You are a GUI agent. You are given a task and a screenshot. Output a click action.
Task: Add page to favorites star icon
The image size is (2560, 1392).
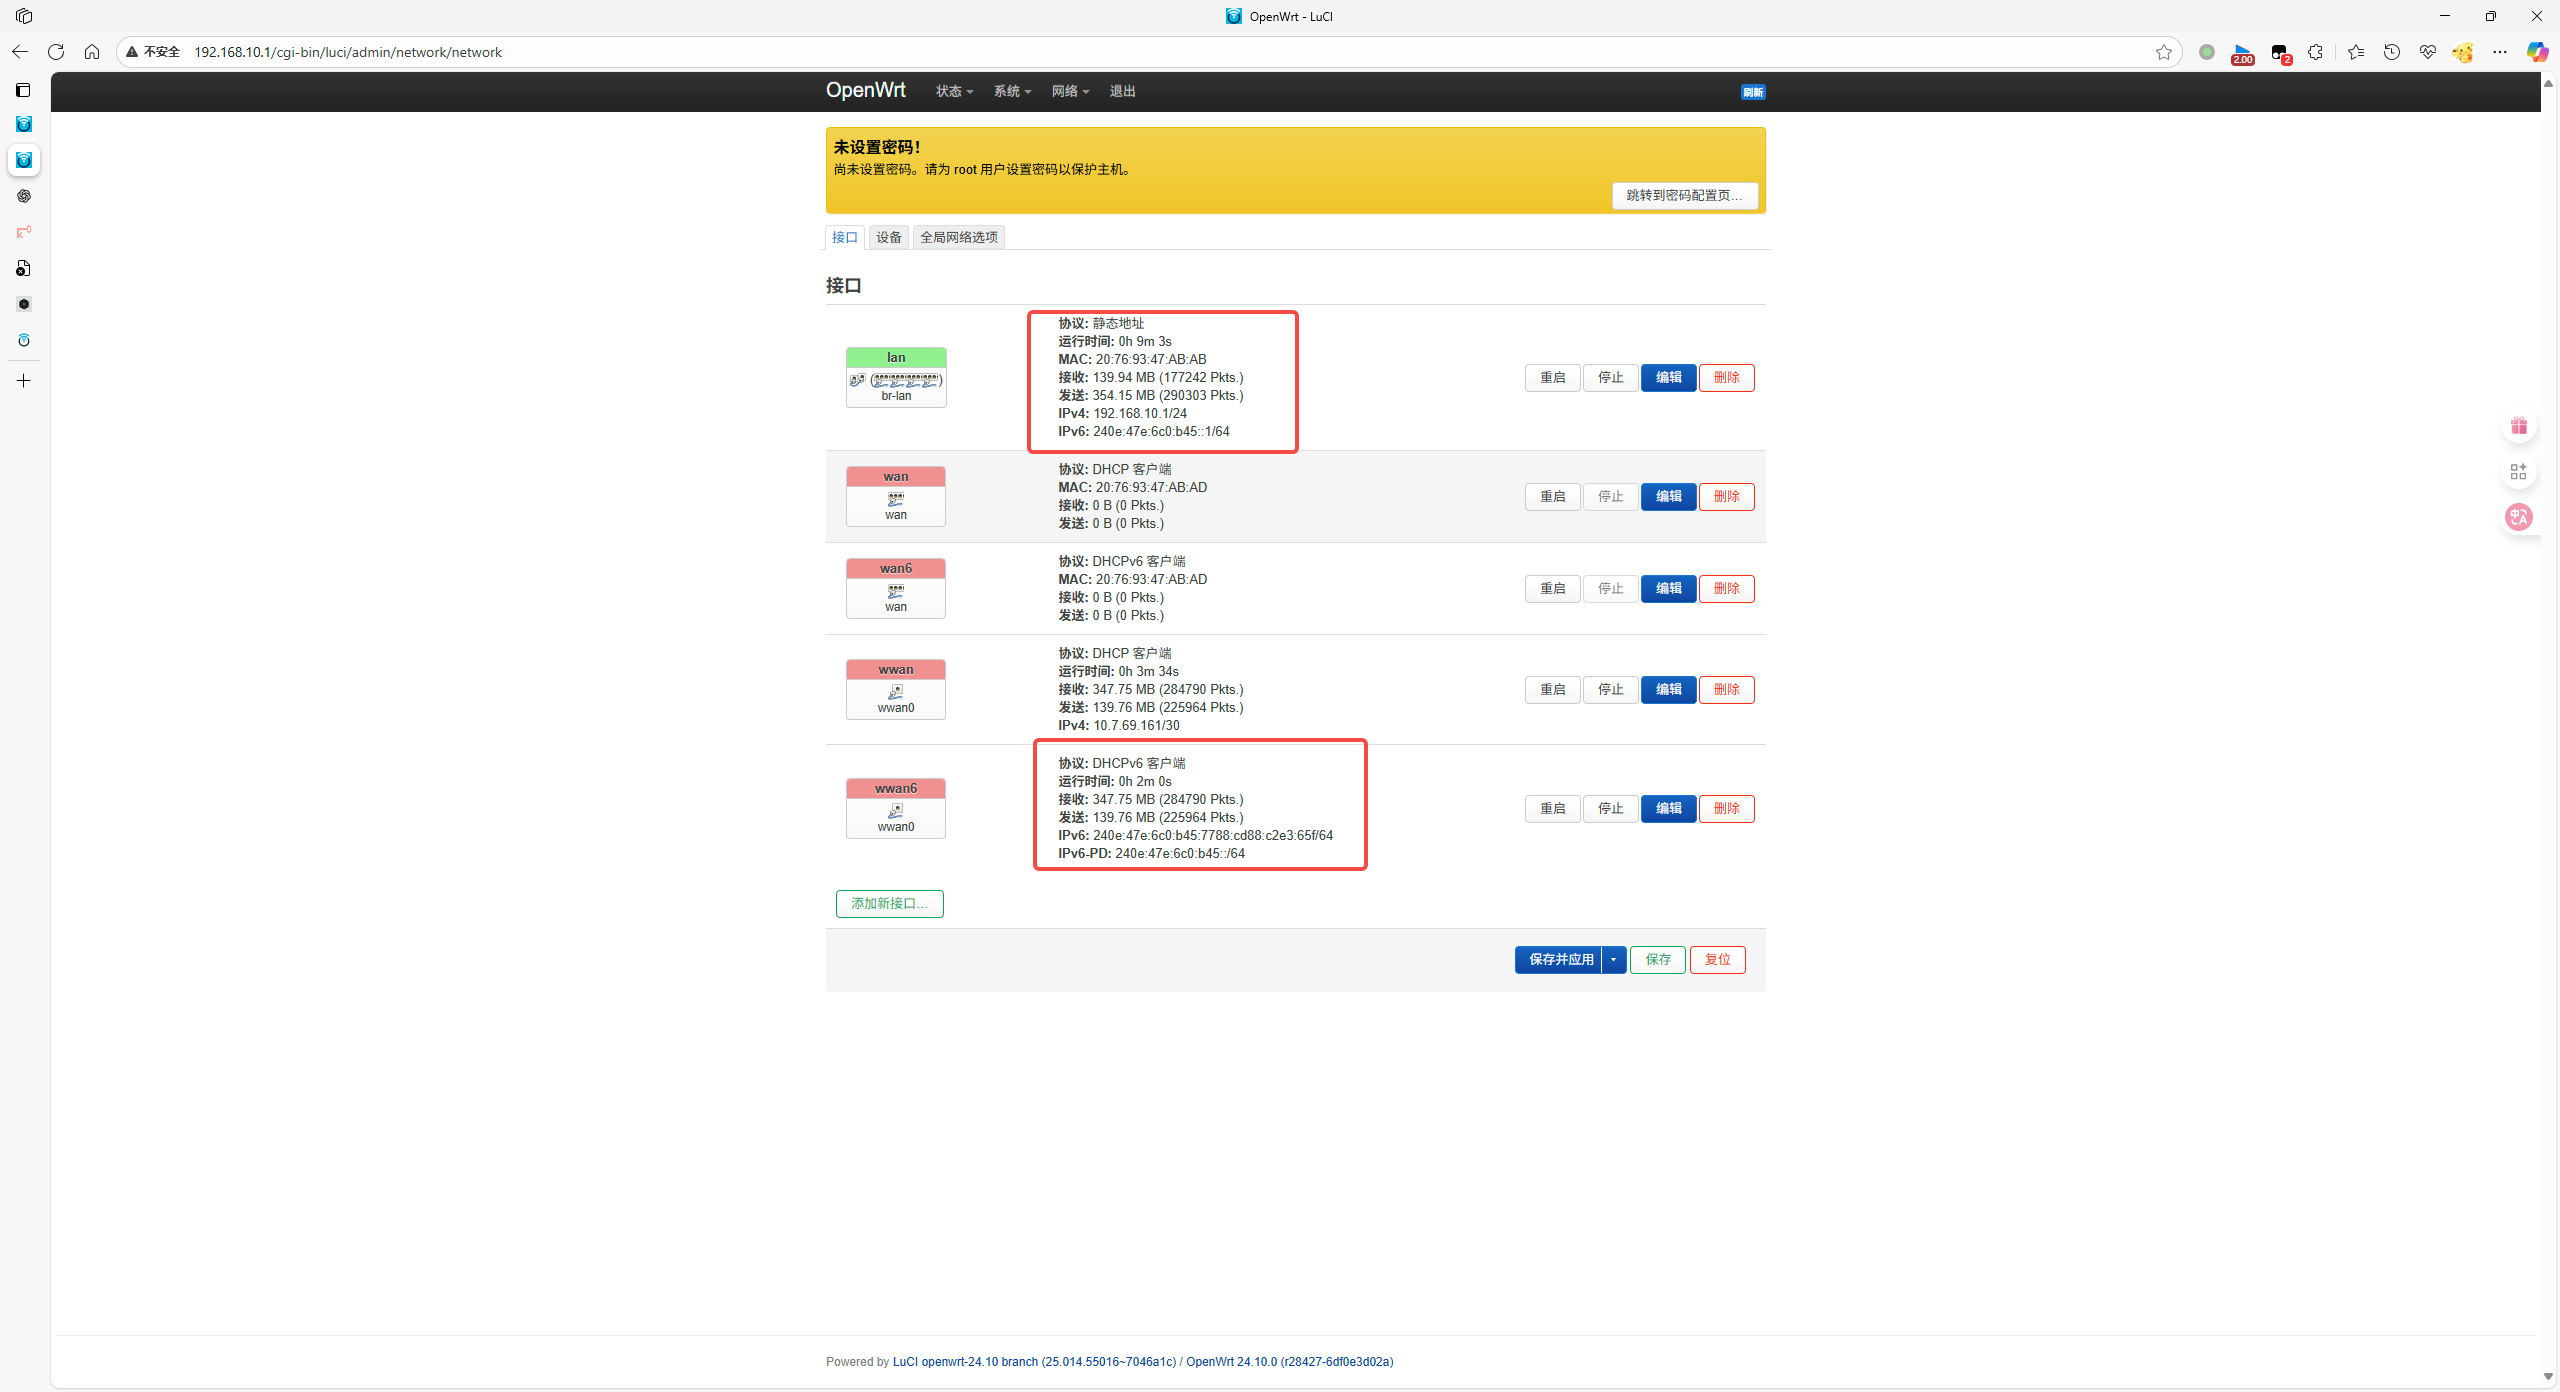tap(2163, 52)
